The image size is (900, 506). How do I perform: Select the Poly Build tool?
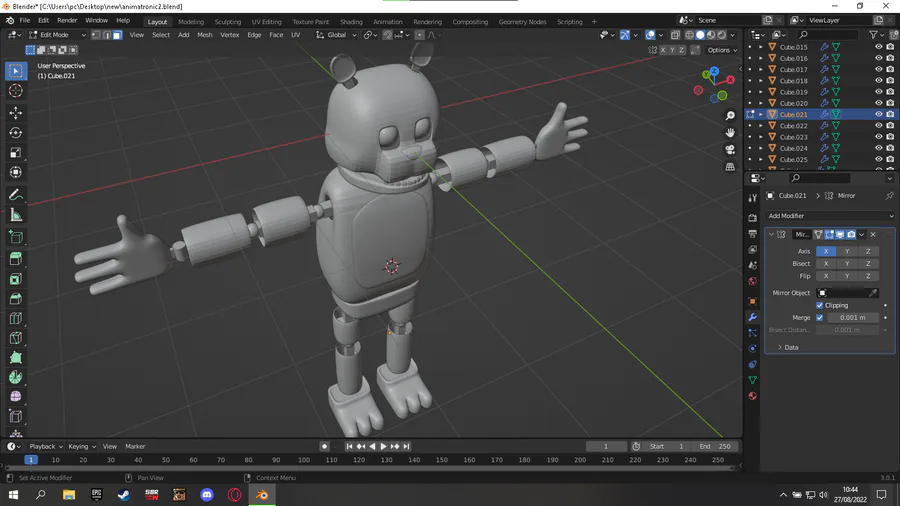click(15, 357)
